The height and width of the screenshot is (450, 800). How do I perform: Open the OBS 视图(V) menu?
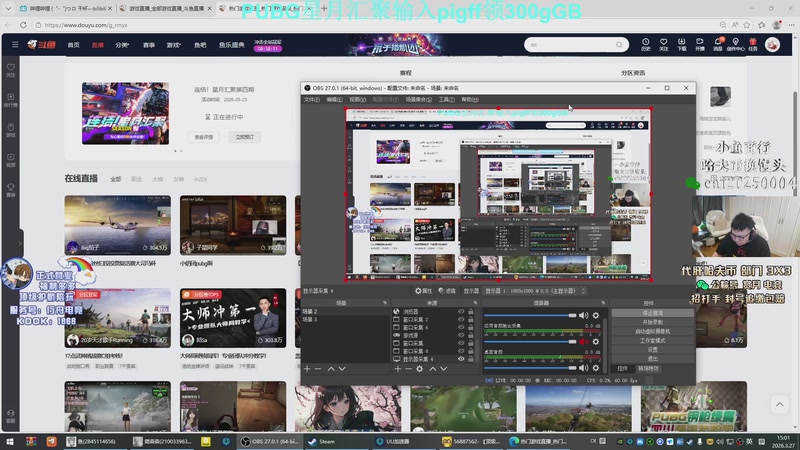357,99
